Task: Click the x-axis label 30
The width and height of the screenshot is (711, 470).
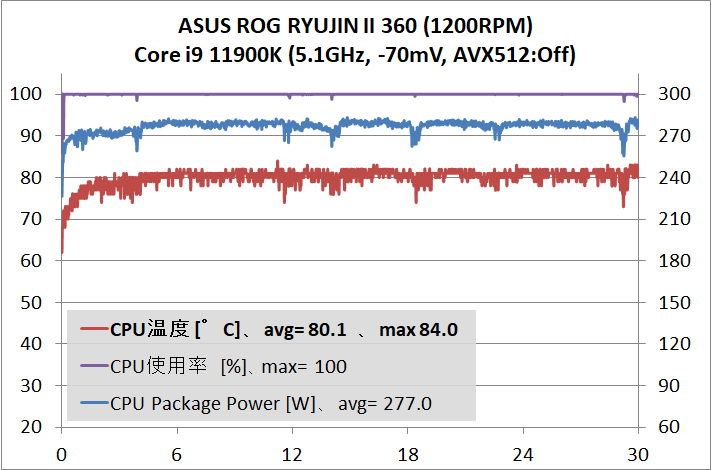Action: click(638, 455)
